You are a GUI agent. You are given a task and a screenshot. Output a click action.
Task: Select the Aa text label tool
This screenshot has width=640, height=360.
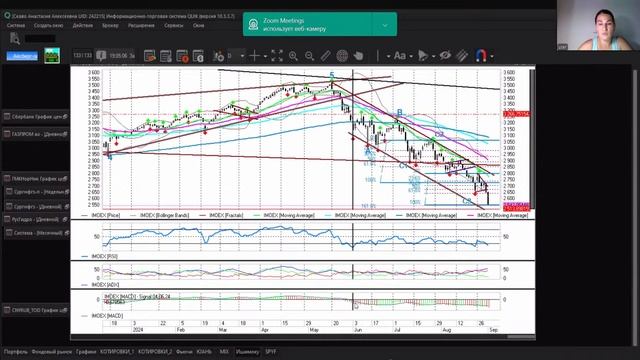(400, 56)
